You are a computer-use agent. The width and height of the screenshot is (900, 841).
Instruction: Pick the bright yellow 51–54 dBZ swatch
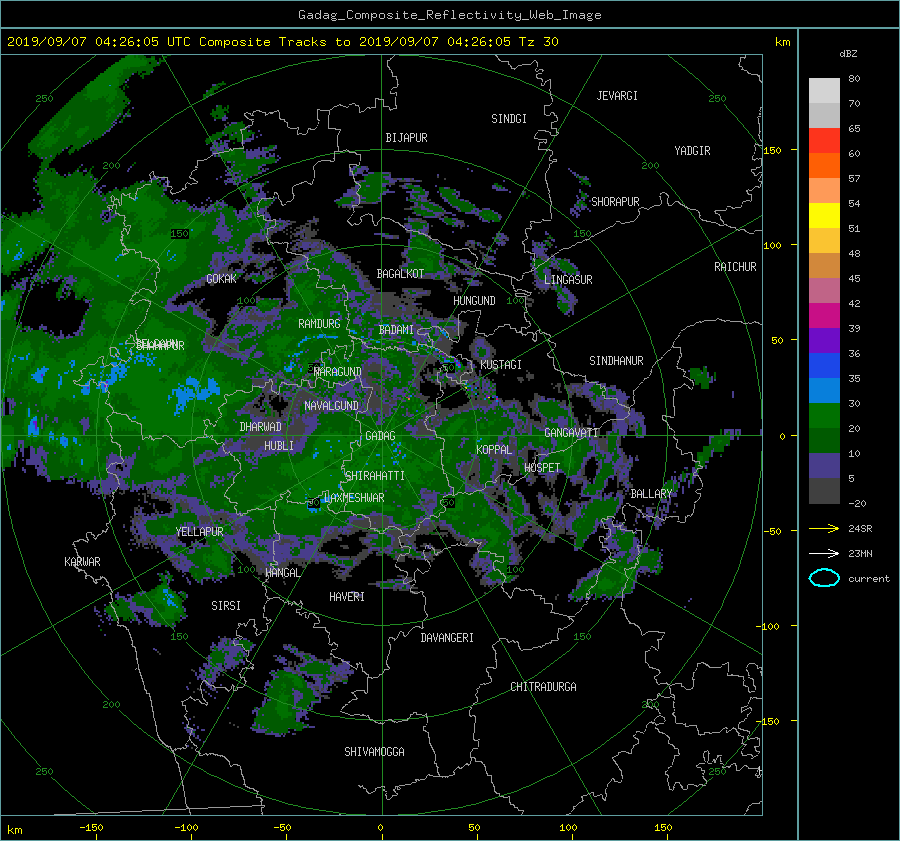[824, 216]
